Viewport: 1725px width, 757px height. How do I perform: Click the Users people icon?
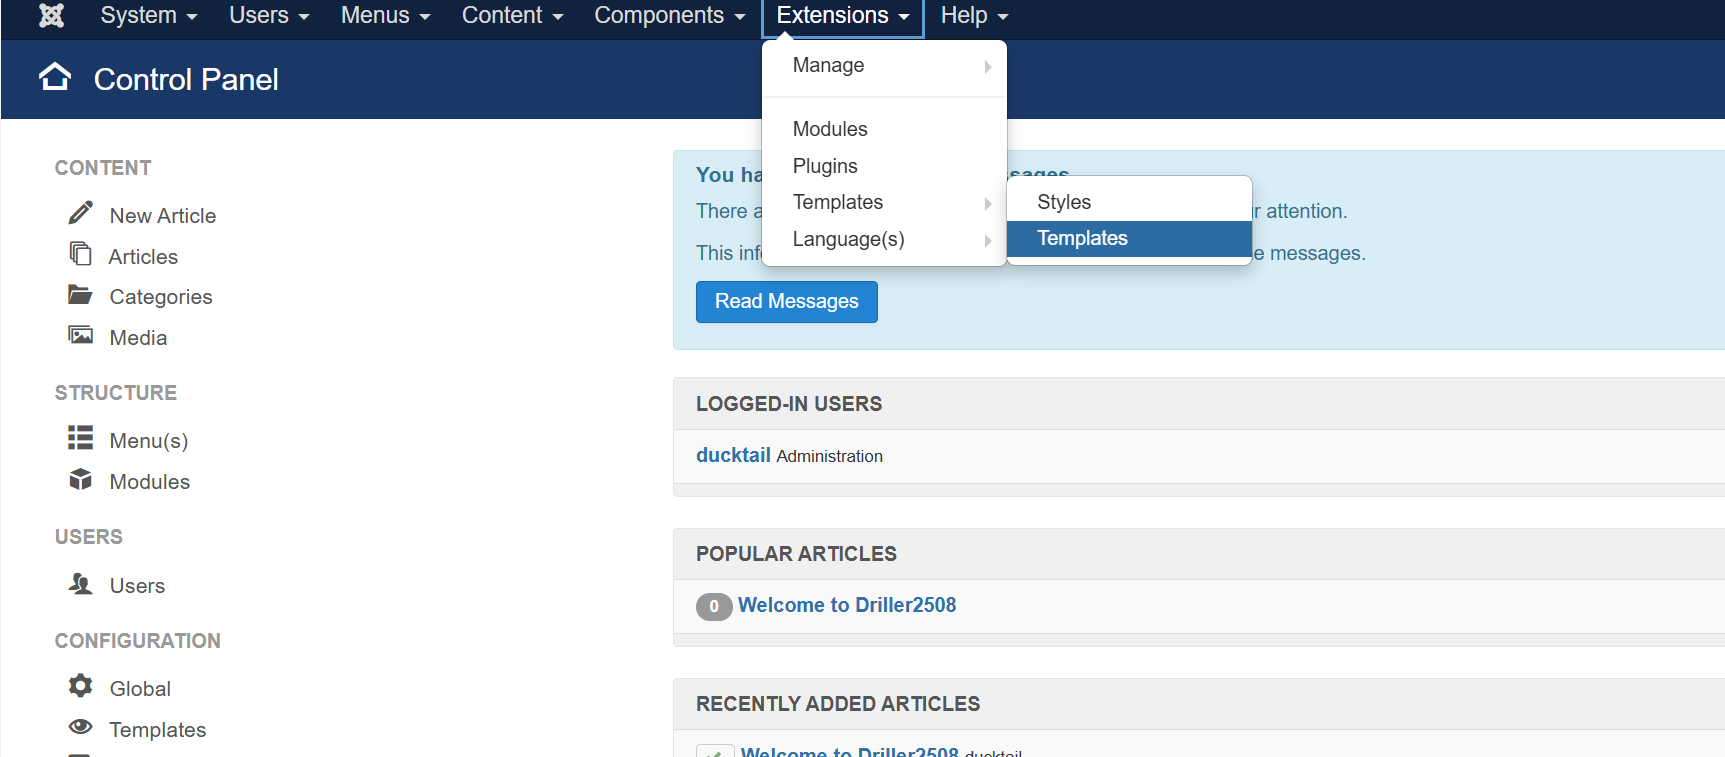80,583
